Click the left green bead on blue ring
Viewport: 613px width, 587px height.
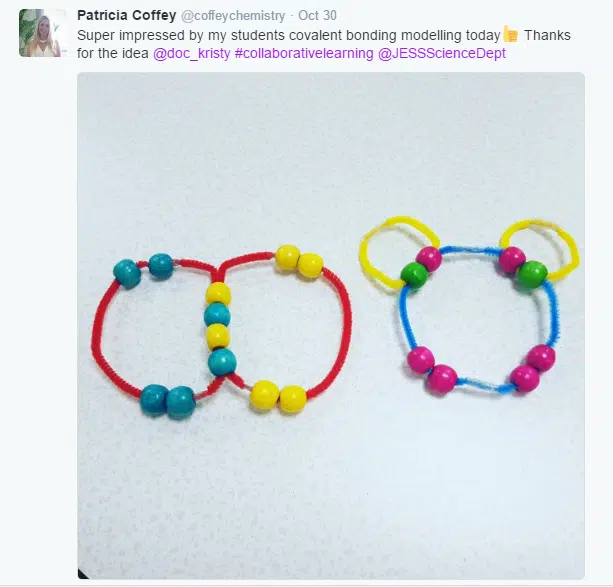click(x=415, y=275)
